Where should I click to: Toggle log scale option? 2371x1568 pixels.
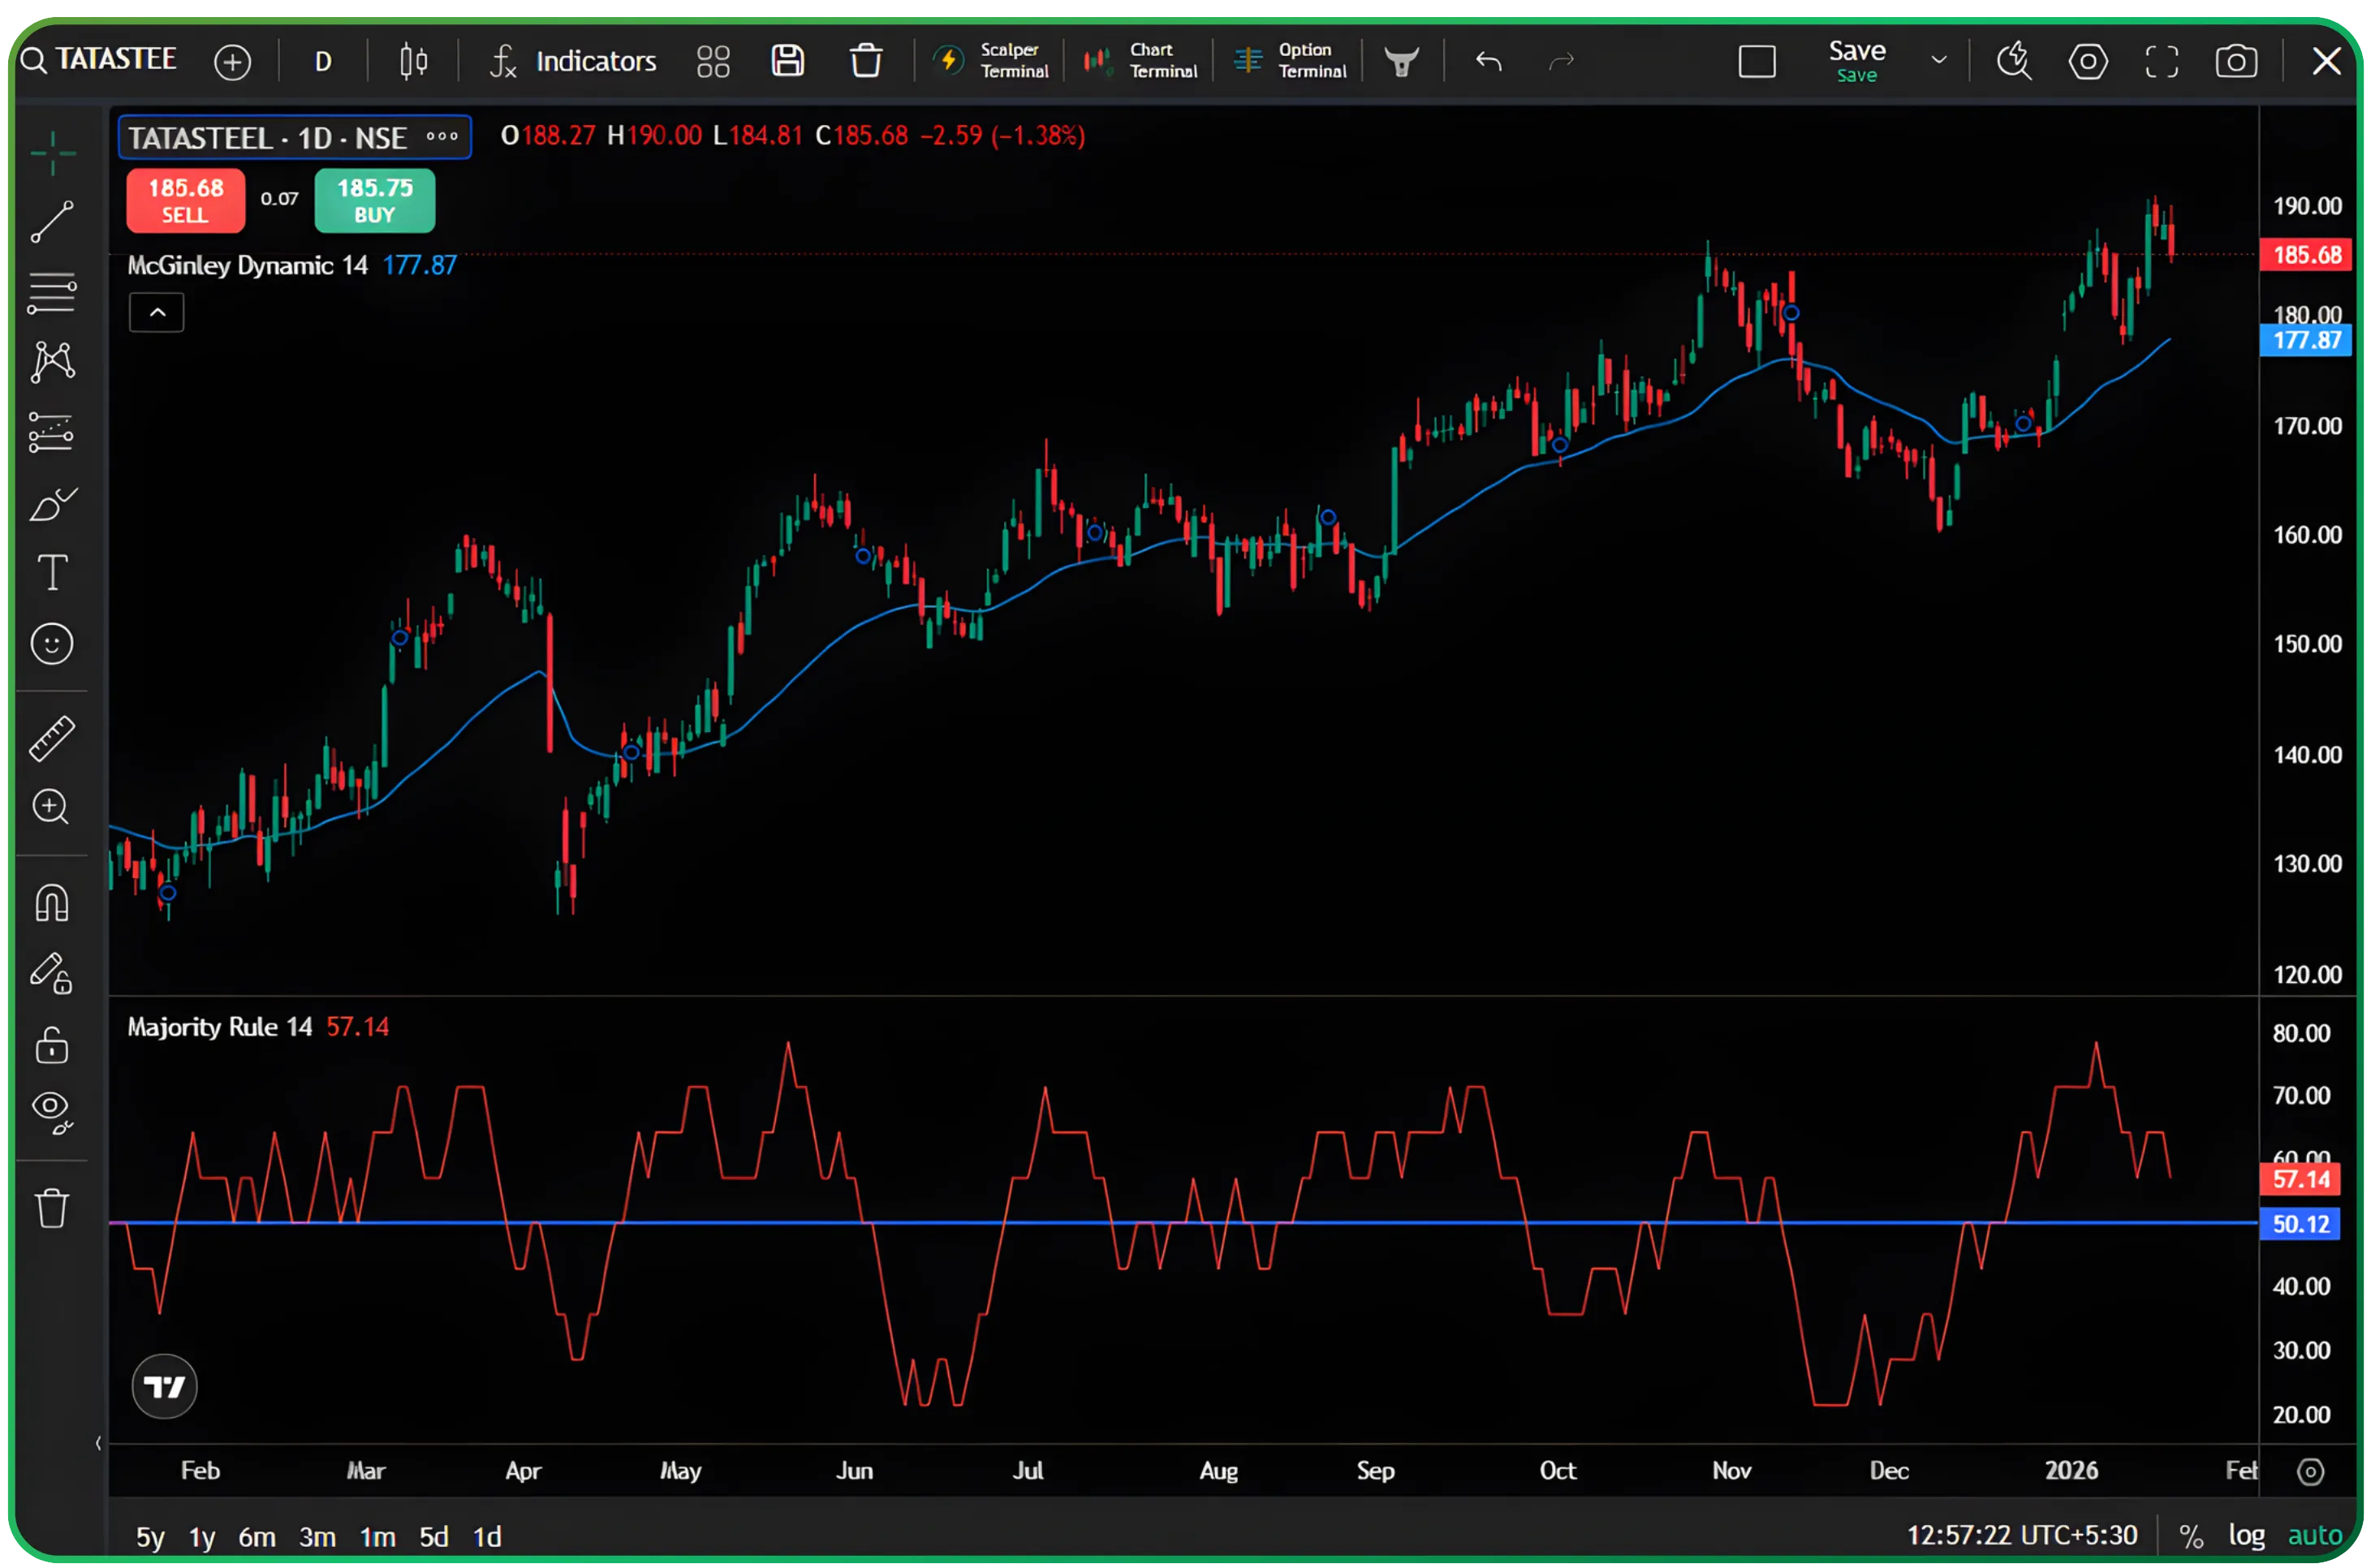(2246, 1535)
